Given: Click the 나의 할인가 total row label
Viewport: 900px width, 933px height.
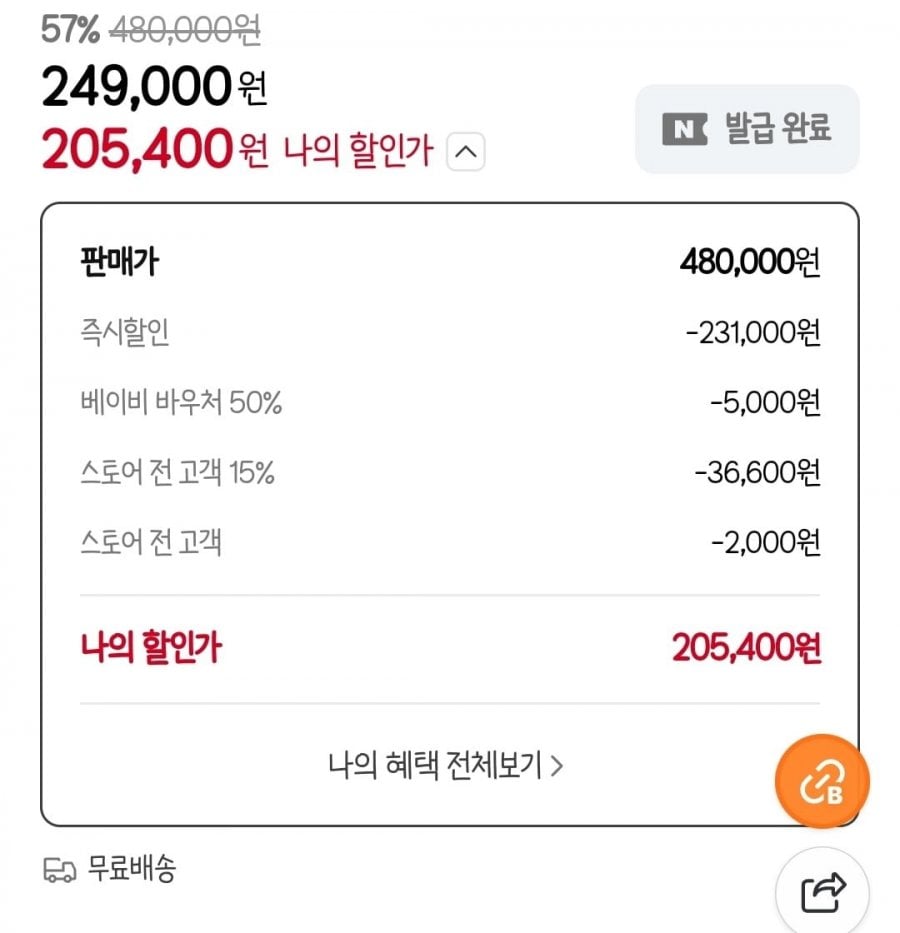Looking at the screenshot, I should [150, 649].
